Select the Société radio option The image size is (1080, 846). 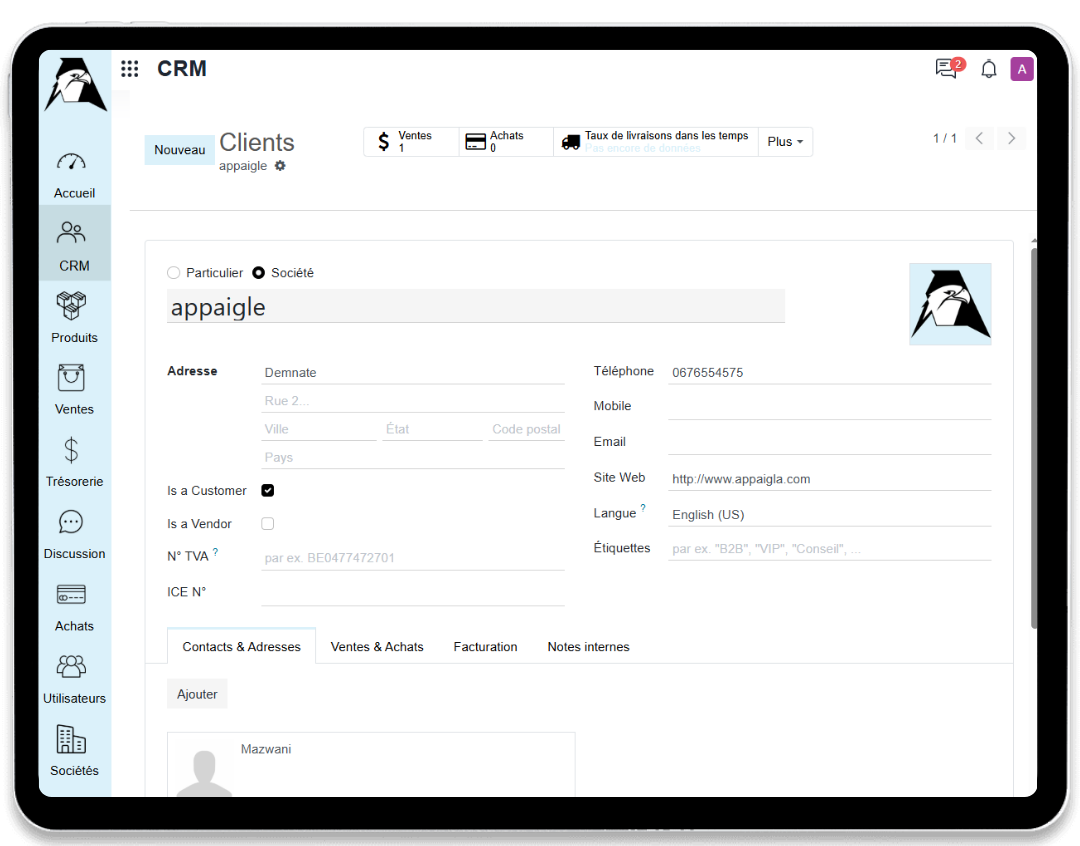tap(258, 273)
